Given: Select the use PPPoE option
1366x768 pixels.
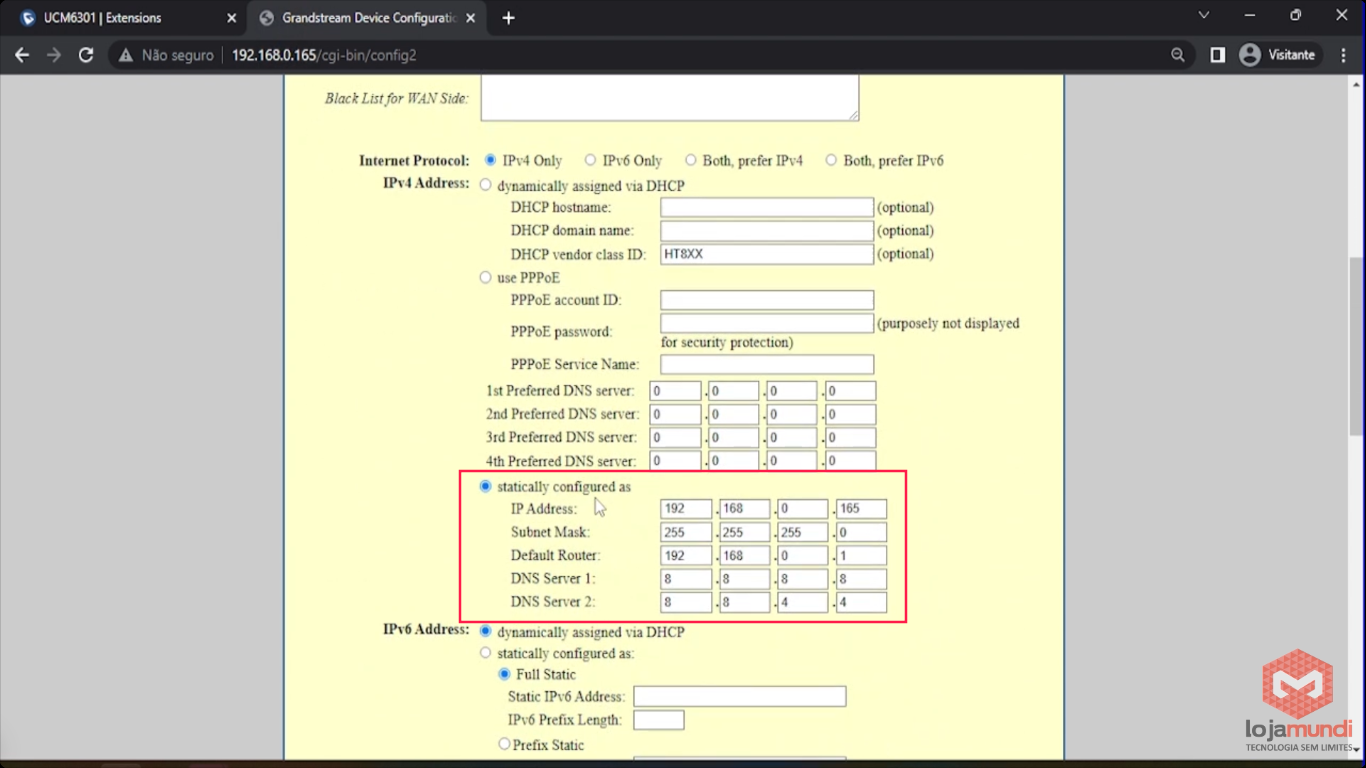Looking at the screenshot, I should 486,277.
